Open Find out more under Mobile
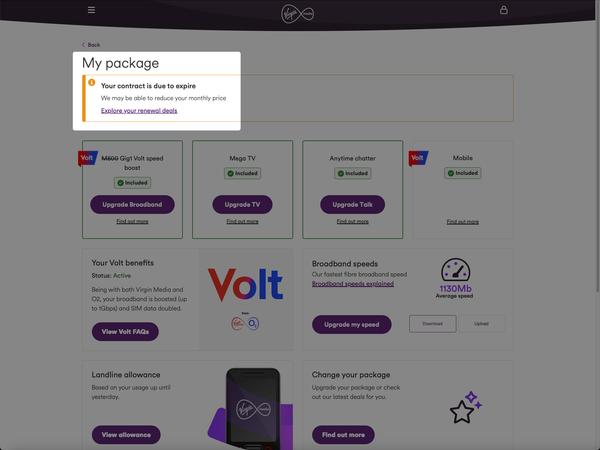 (x=462, y=222)
